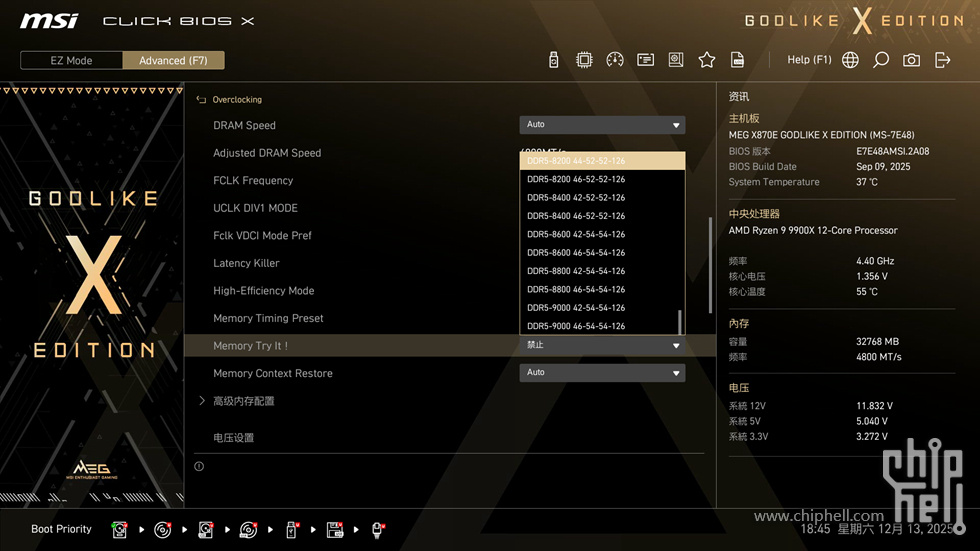980x551 pixels.
Task: Go back via Overclocking breadcrumb
Action: (236, 100)
